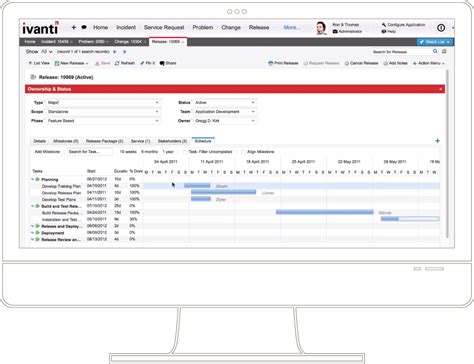The height and width of the screenshot is (364, 474).
Task: Open the Owner dropdown
Action: click(253, 121)
